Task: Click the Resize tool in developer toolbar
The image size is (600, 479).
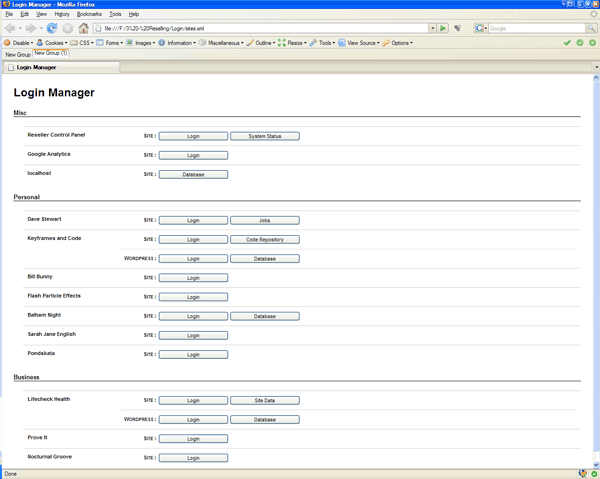Action: click(292, 43)
